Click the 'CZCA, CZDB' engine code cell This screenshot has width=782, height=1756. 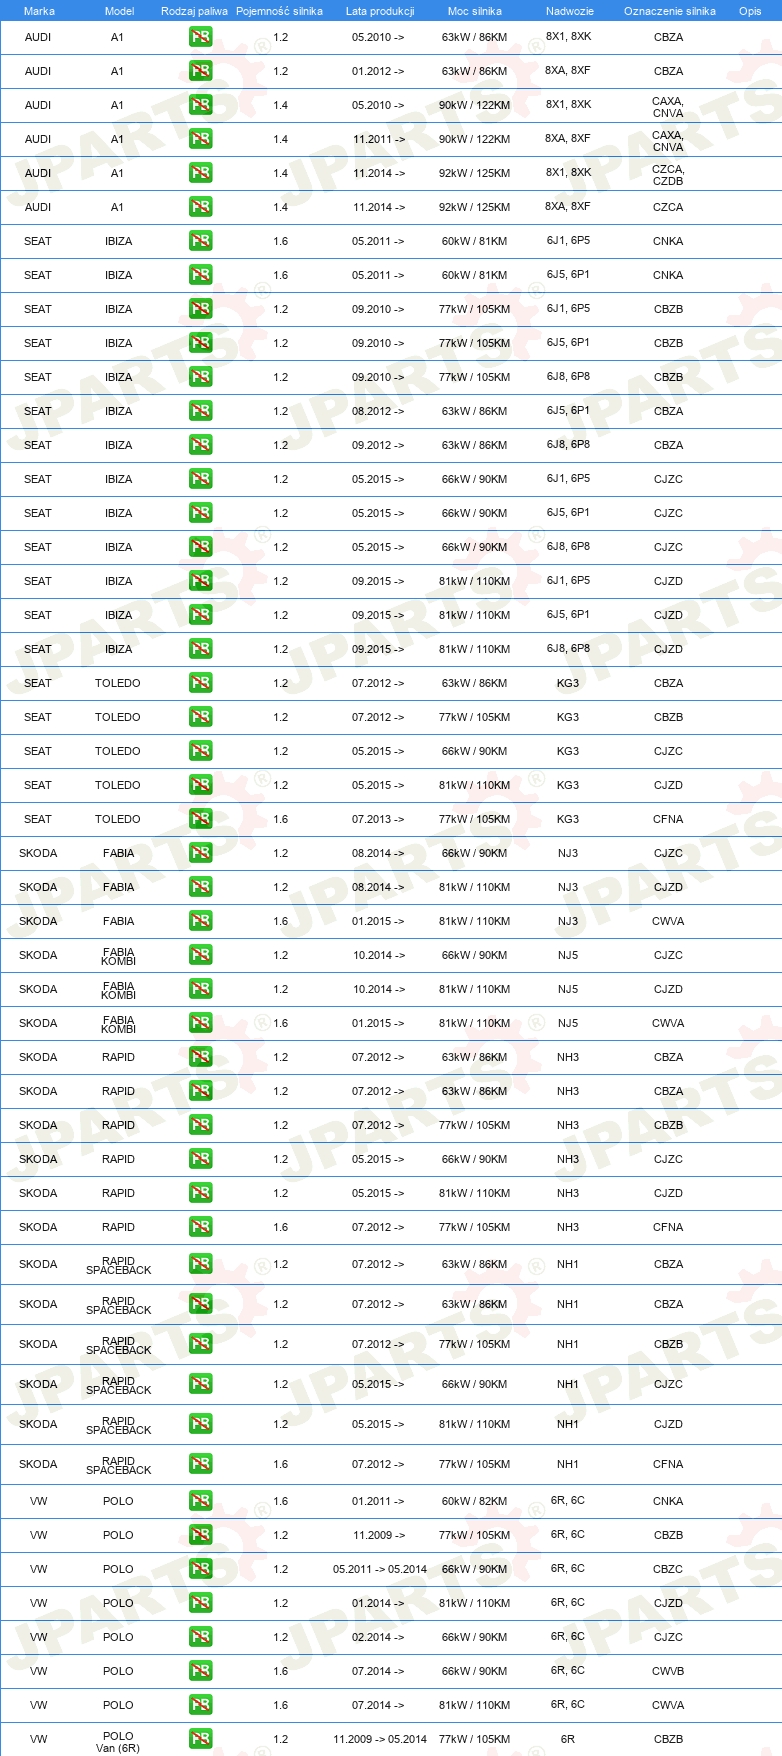(x=668, y=175)
